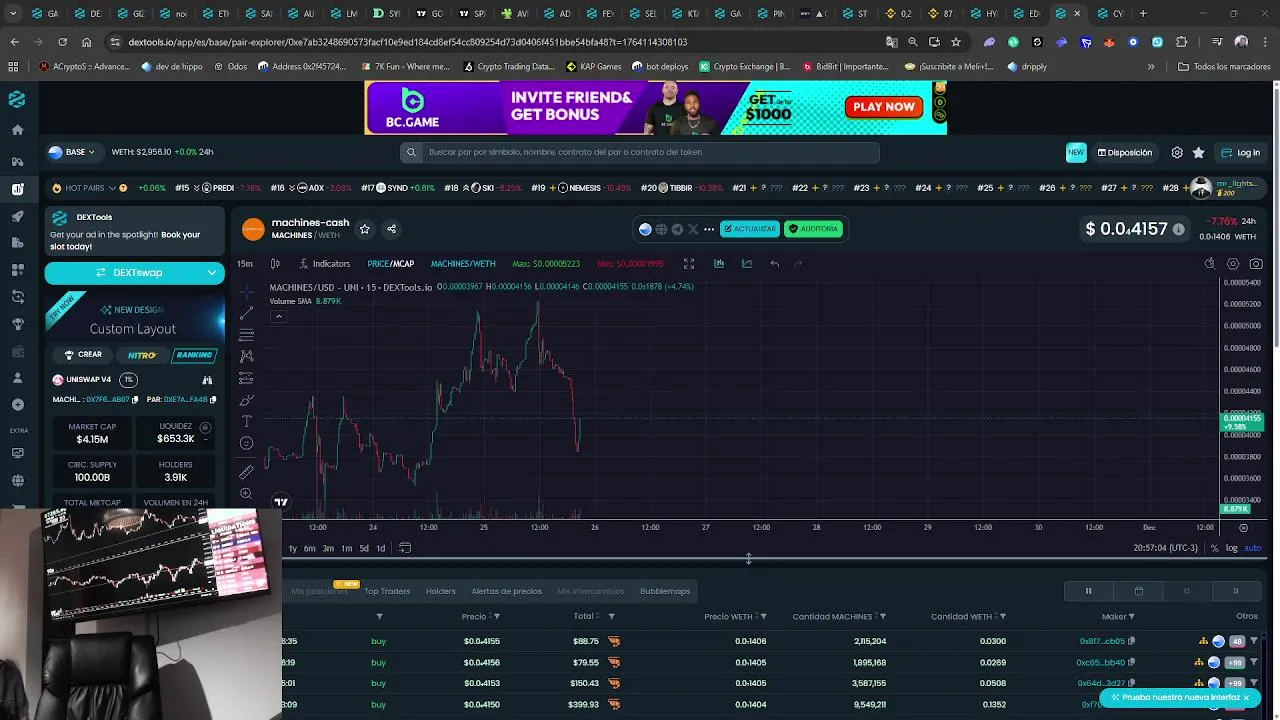Screen dimensions: 1280x720
Task: Open favorites star in the top header
Action: click(x=1198, y=153)
